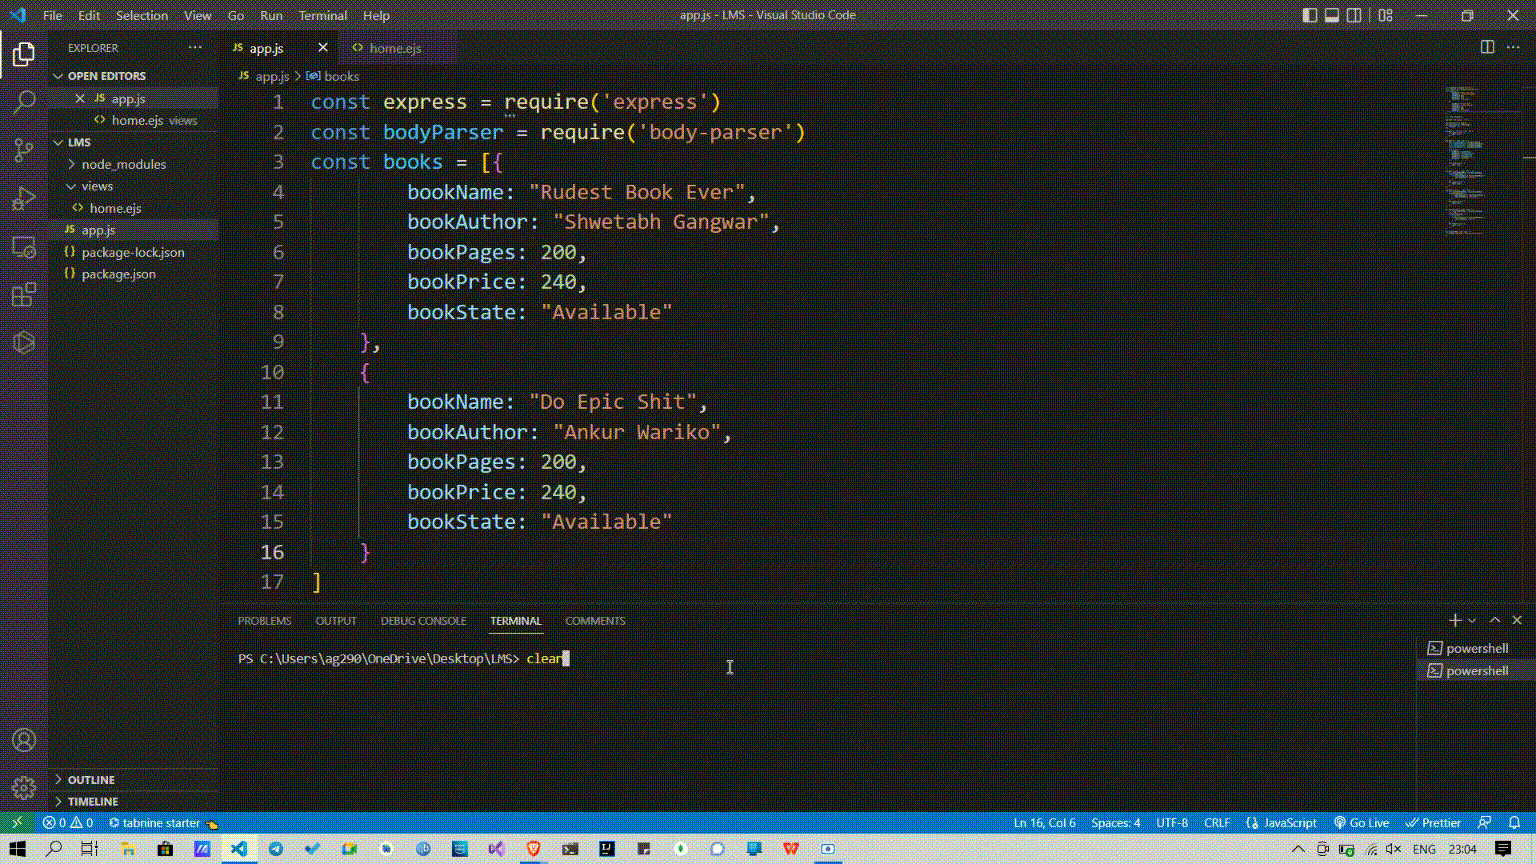
Task: Open Windows Start menu
Action: [x=17, y=849]
